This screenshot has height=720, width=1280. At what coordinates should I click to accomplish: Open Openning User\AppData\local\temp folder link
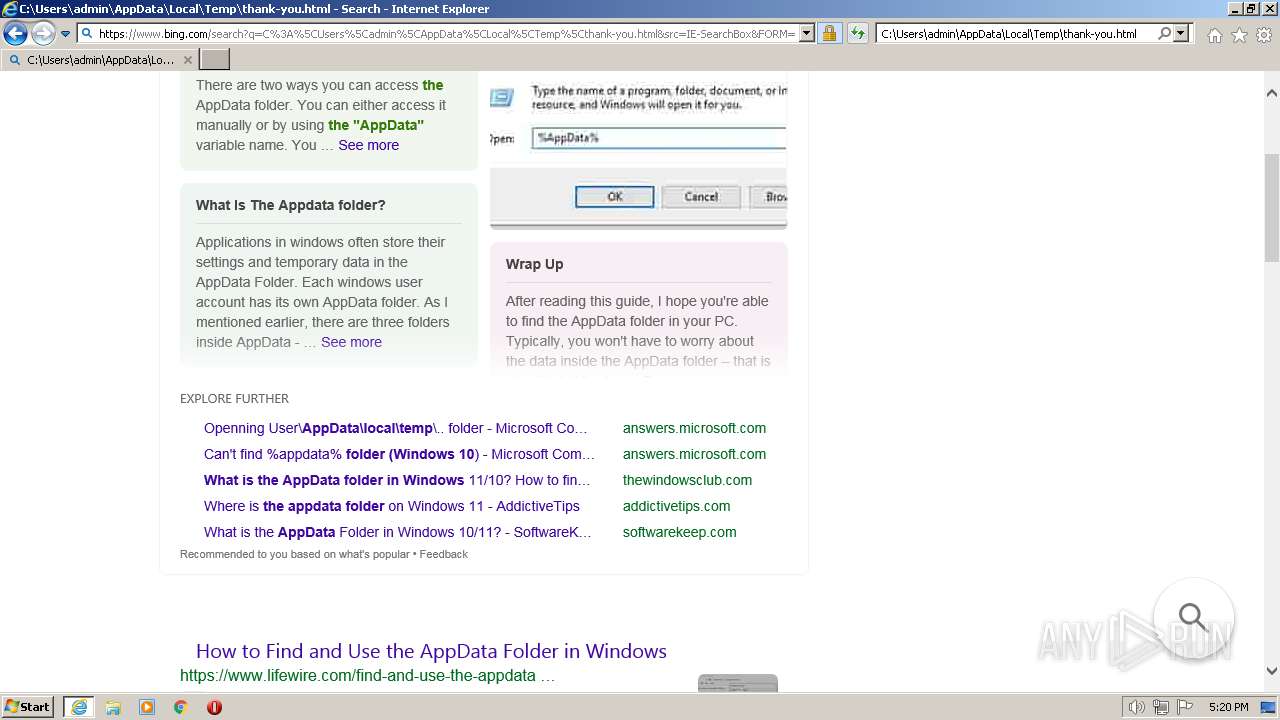[396, 428]
